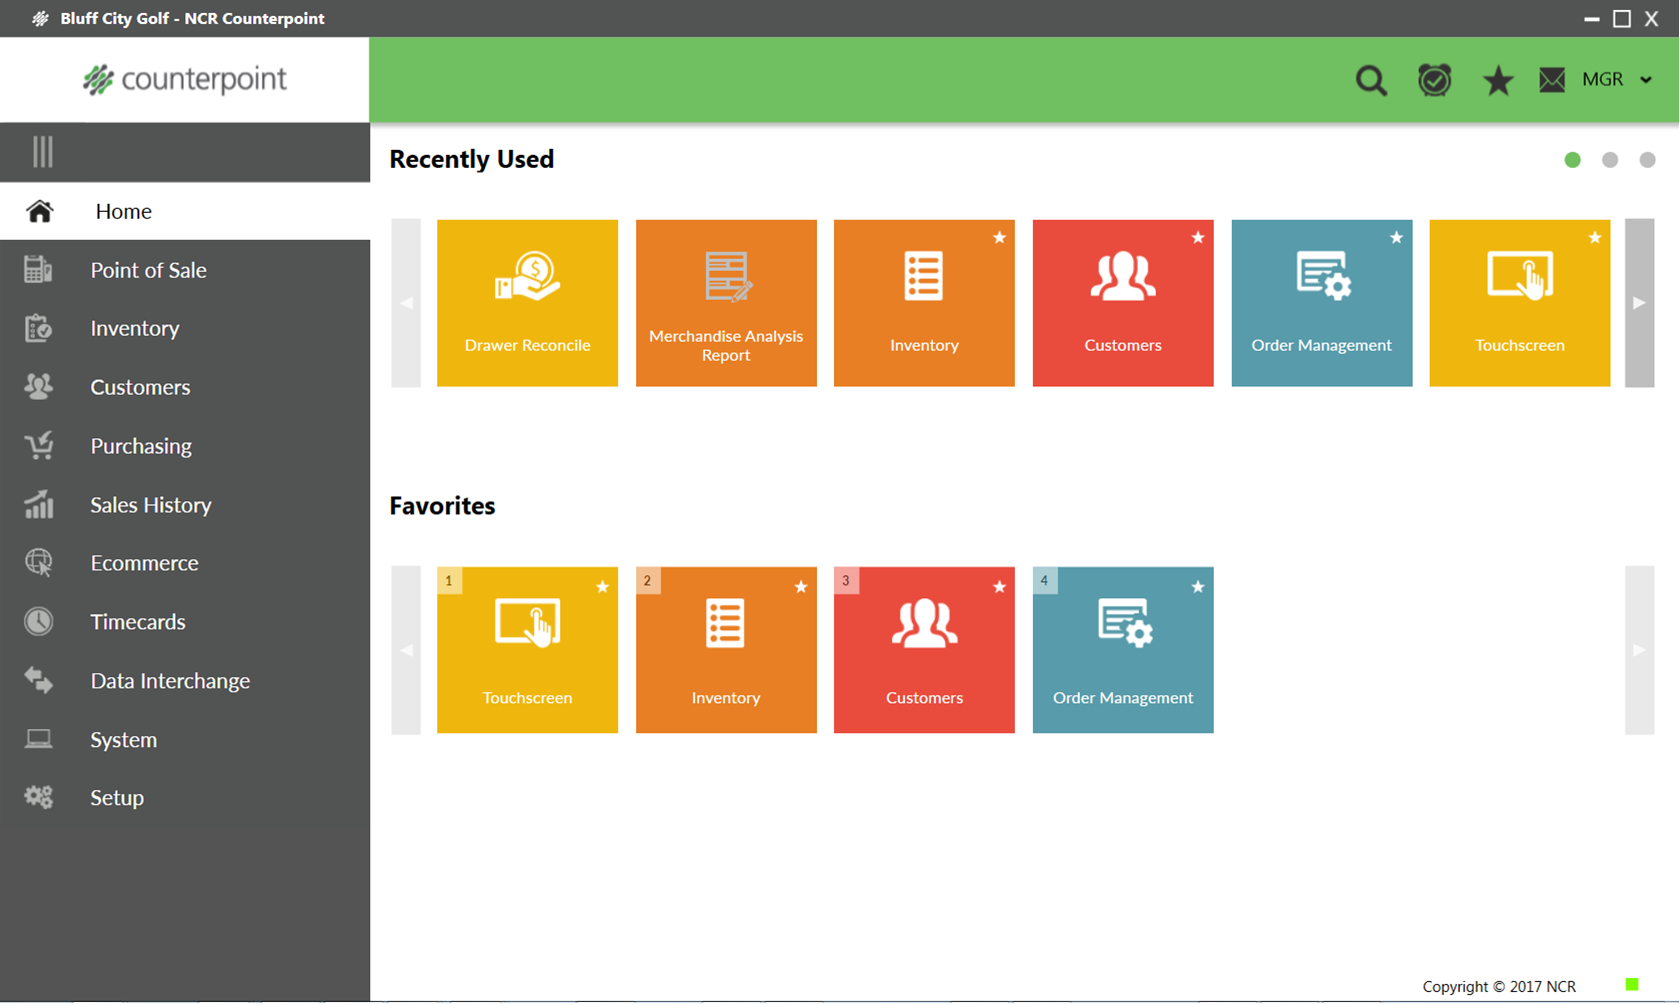Select the Timecards clock icon

click(39, 621)
